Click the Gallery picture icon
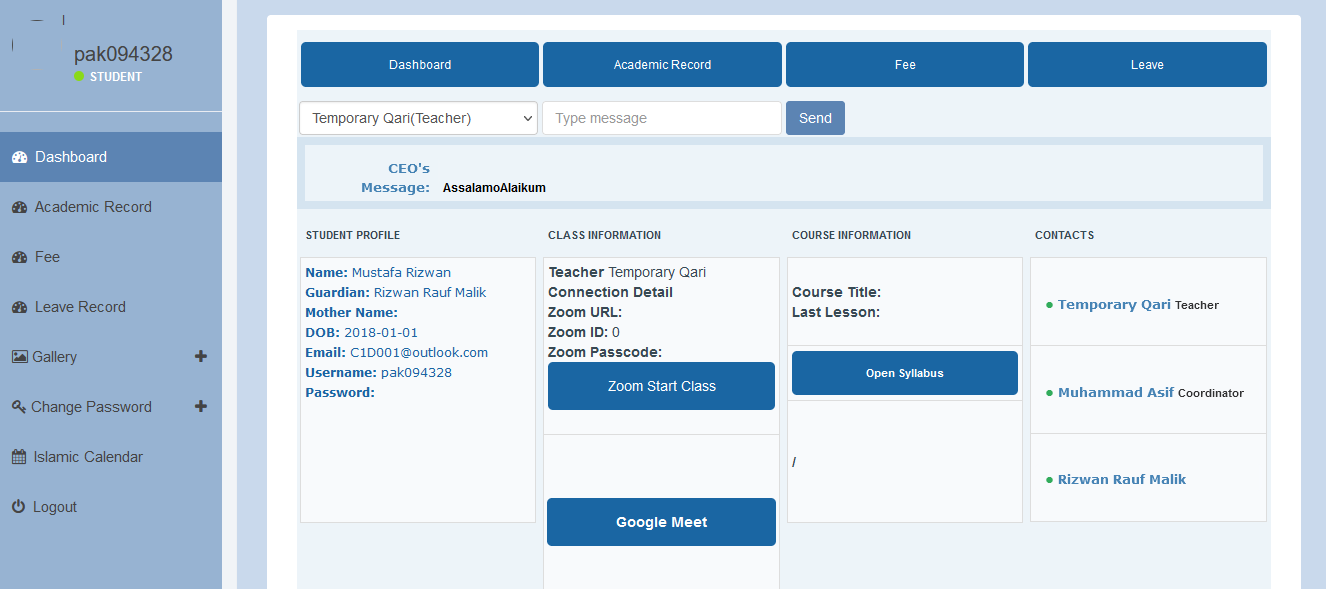This screenshot has width=1326, height=589. click(x=19, y=357)
